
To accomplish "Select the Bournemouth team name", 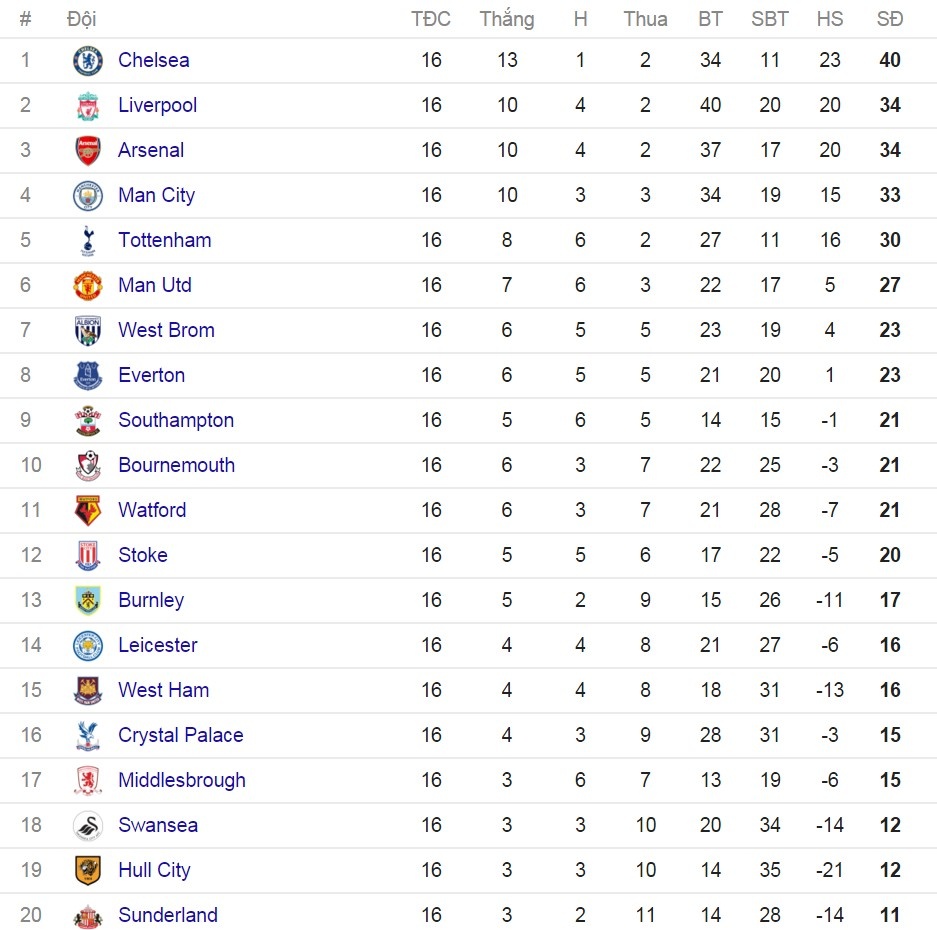I will click(x=176, y=465).
